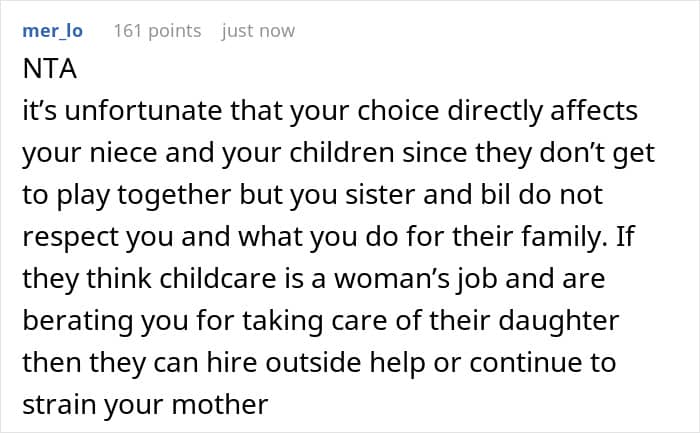
Task: Click the phrase woman's job
Action: (416, 279)
